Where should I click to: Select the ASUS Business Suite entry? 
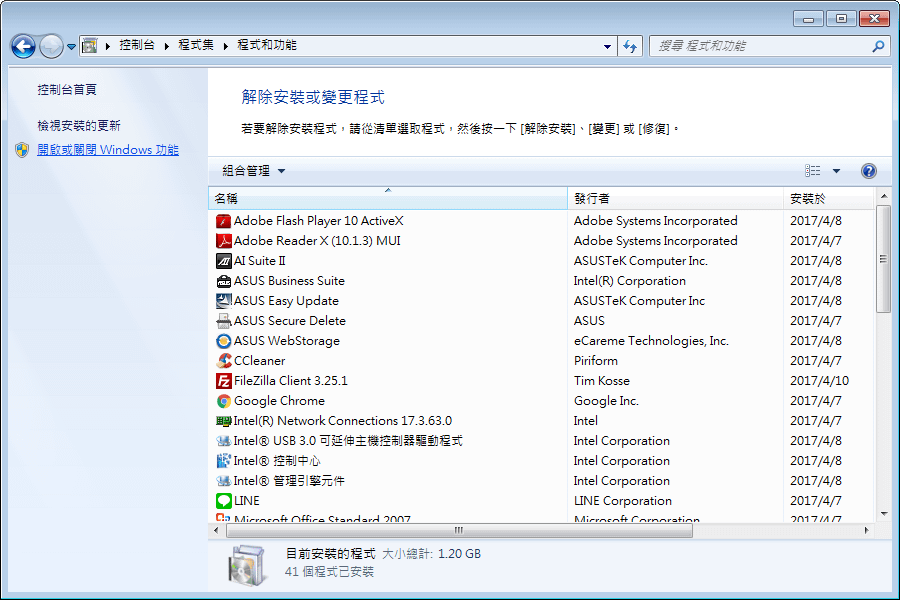(x=289, y=281)
